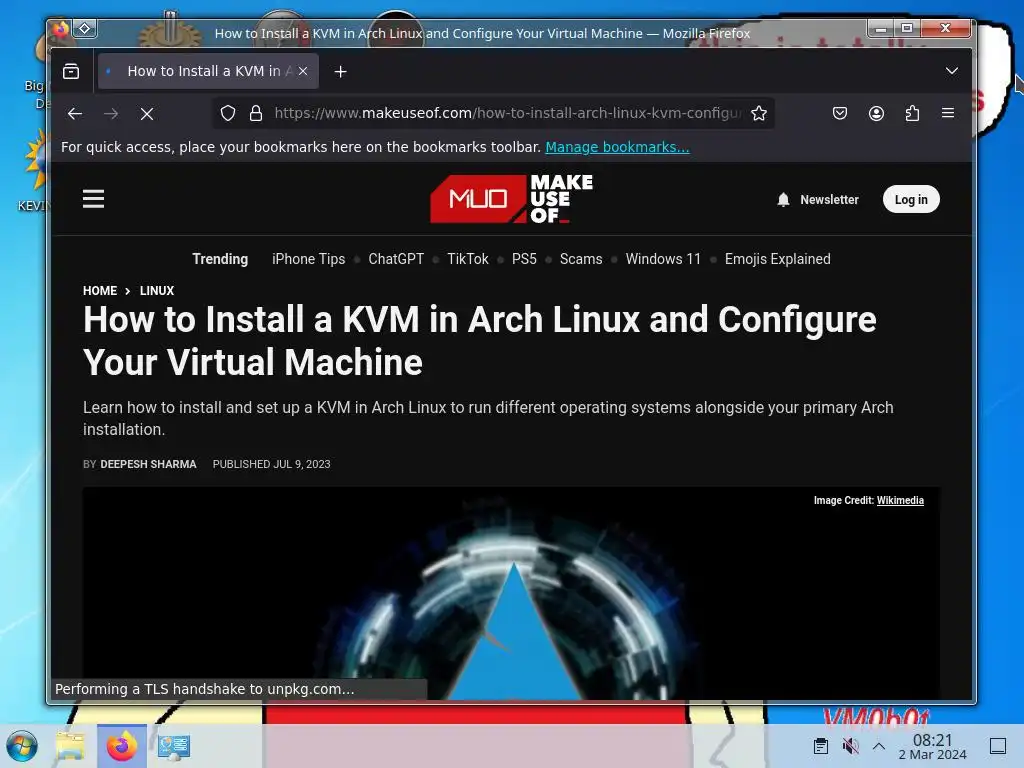Open PS5 trending topic

pyautogui.click(x=524, y=259)
